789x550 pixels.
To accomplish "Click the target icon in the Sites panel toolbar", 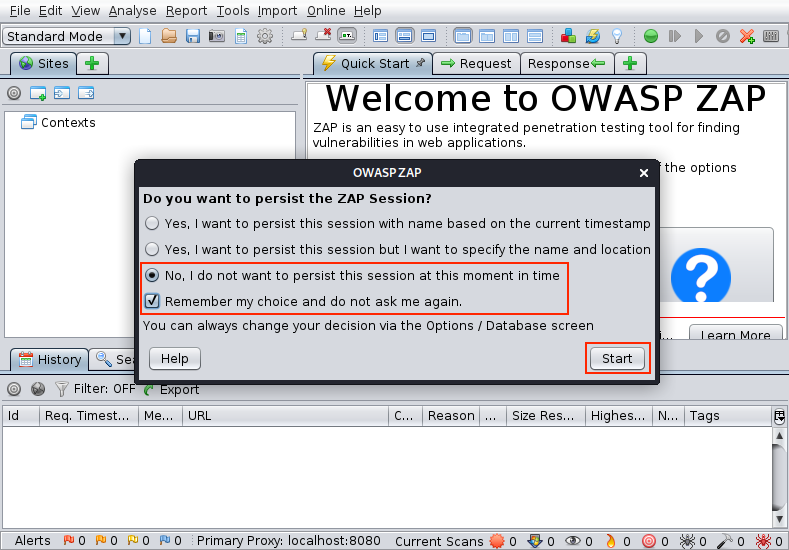I will (14, 93).
